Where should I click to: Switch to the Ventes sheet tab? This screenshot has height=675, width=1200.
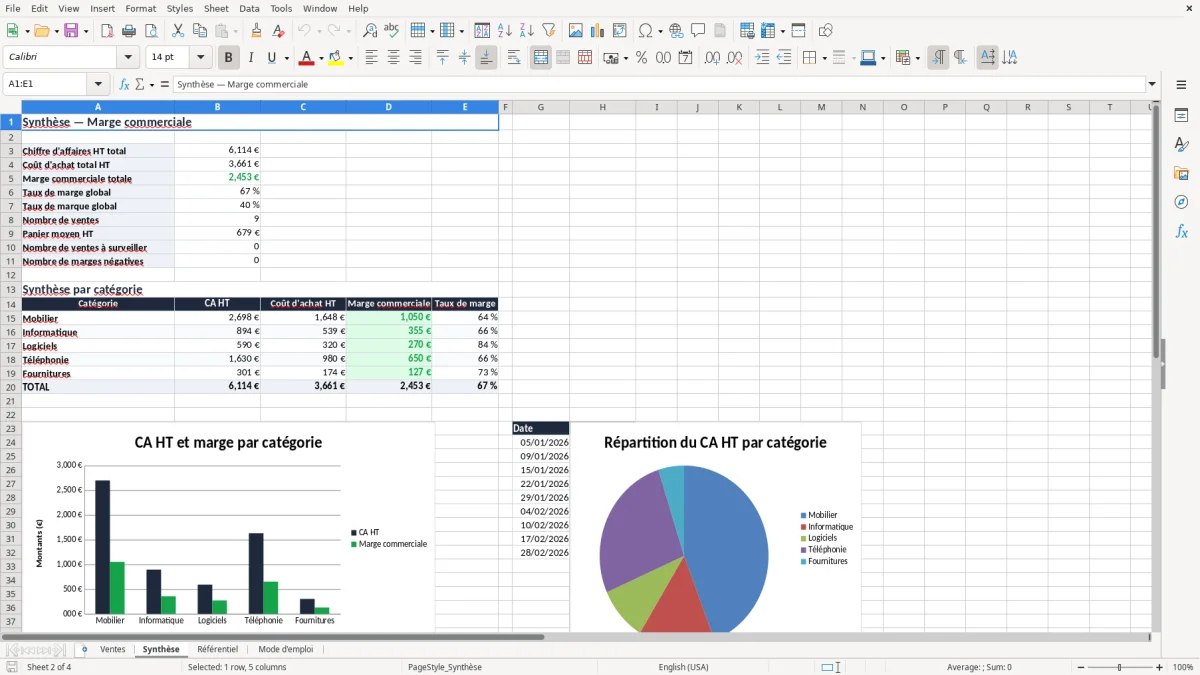coord(113,649)
